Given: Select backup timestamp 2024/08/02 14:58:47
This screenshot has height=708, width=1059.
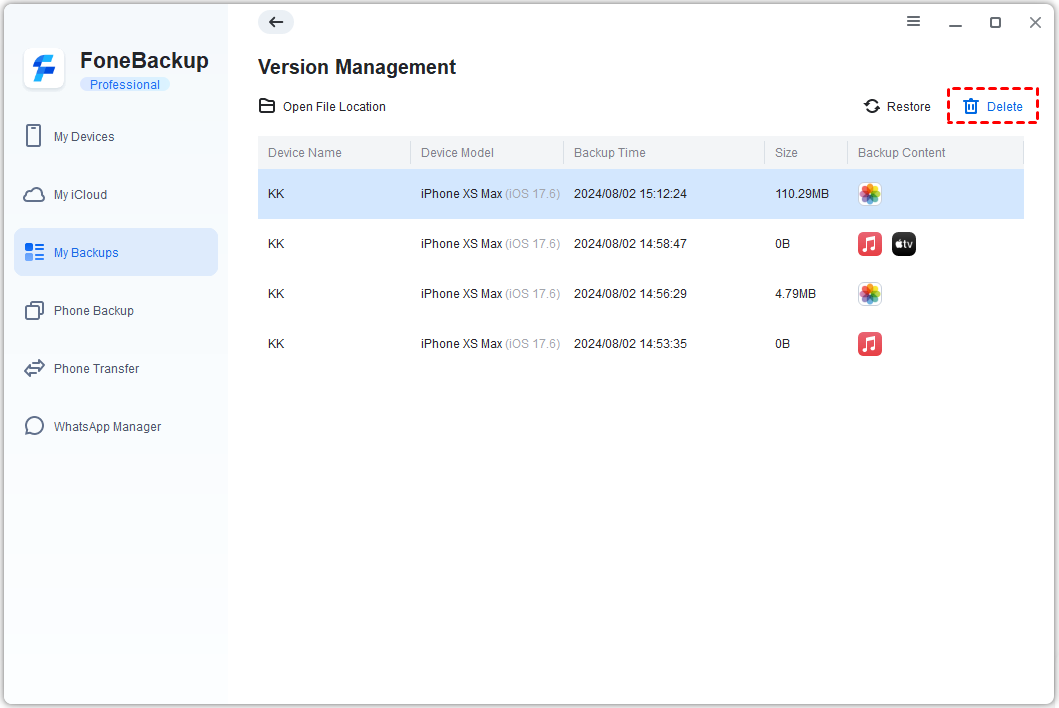Looking at the screenshot, I should pyautogui.click(x=630, y=244).
